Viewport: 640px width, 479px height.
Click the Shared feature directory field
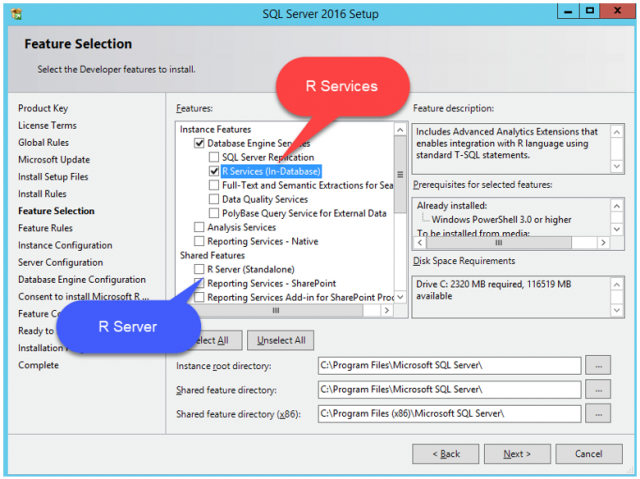pyautogui.click(x=449, y=389)
